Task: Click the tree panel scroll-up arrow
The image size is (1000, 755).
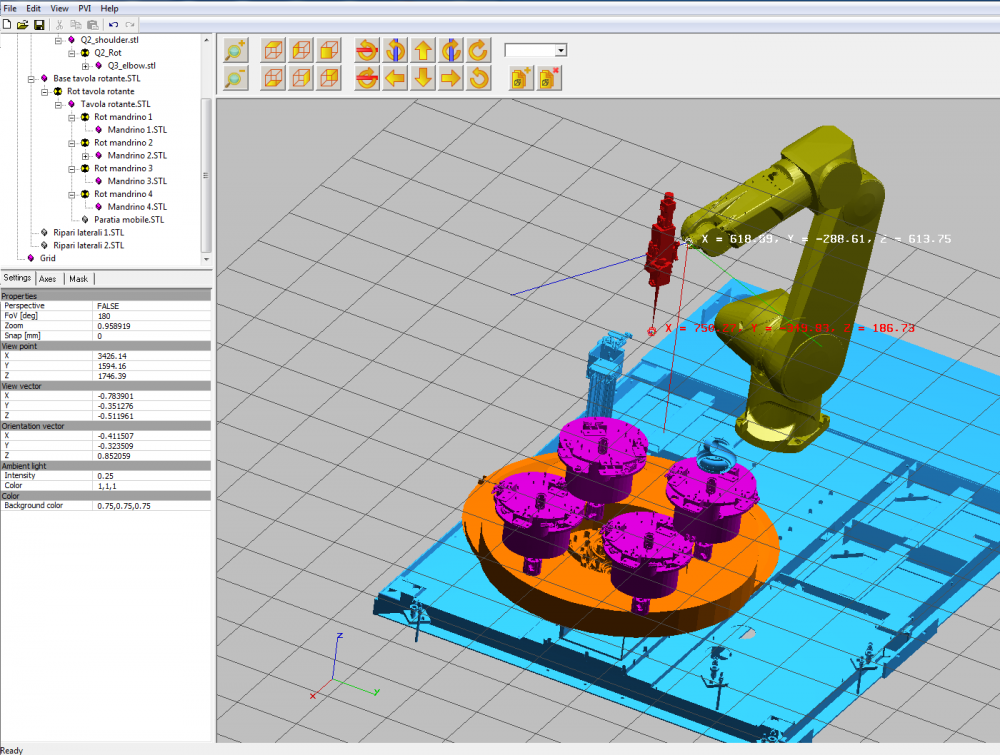Action: click(x=206, y=40)
